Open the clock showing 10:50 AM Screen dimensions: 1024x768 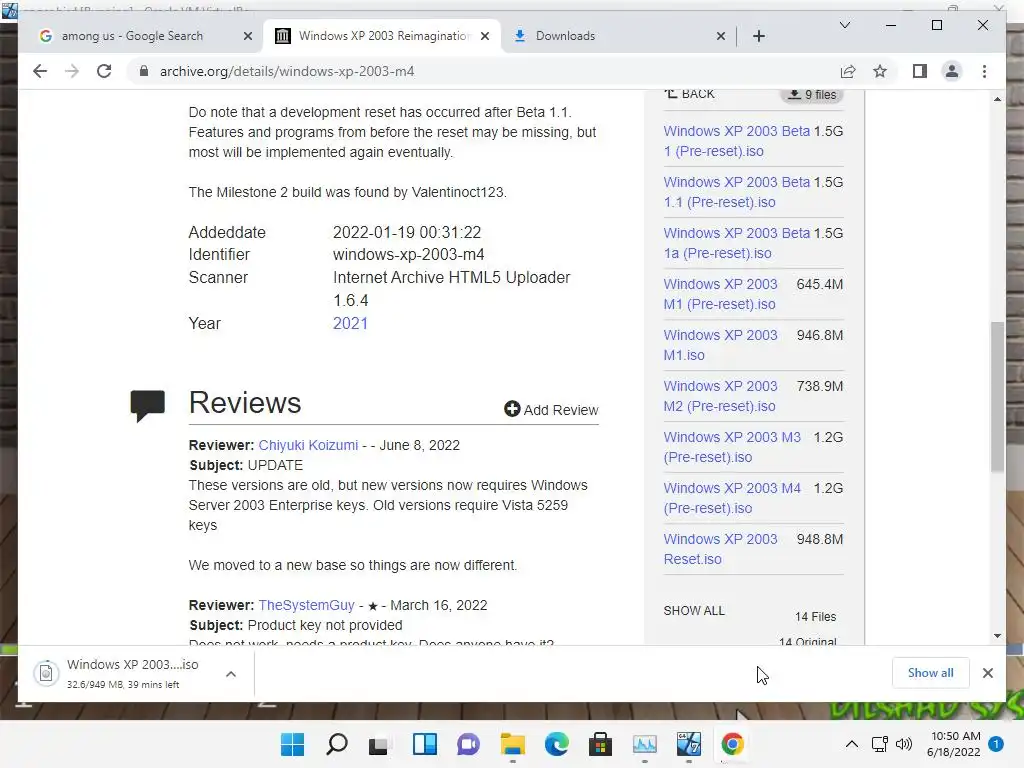pyautogui.click(x=954, y=744)
